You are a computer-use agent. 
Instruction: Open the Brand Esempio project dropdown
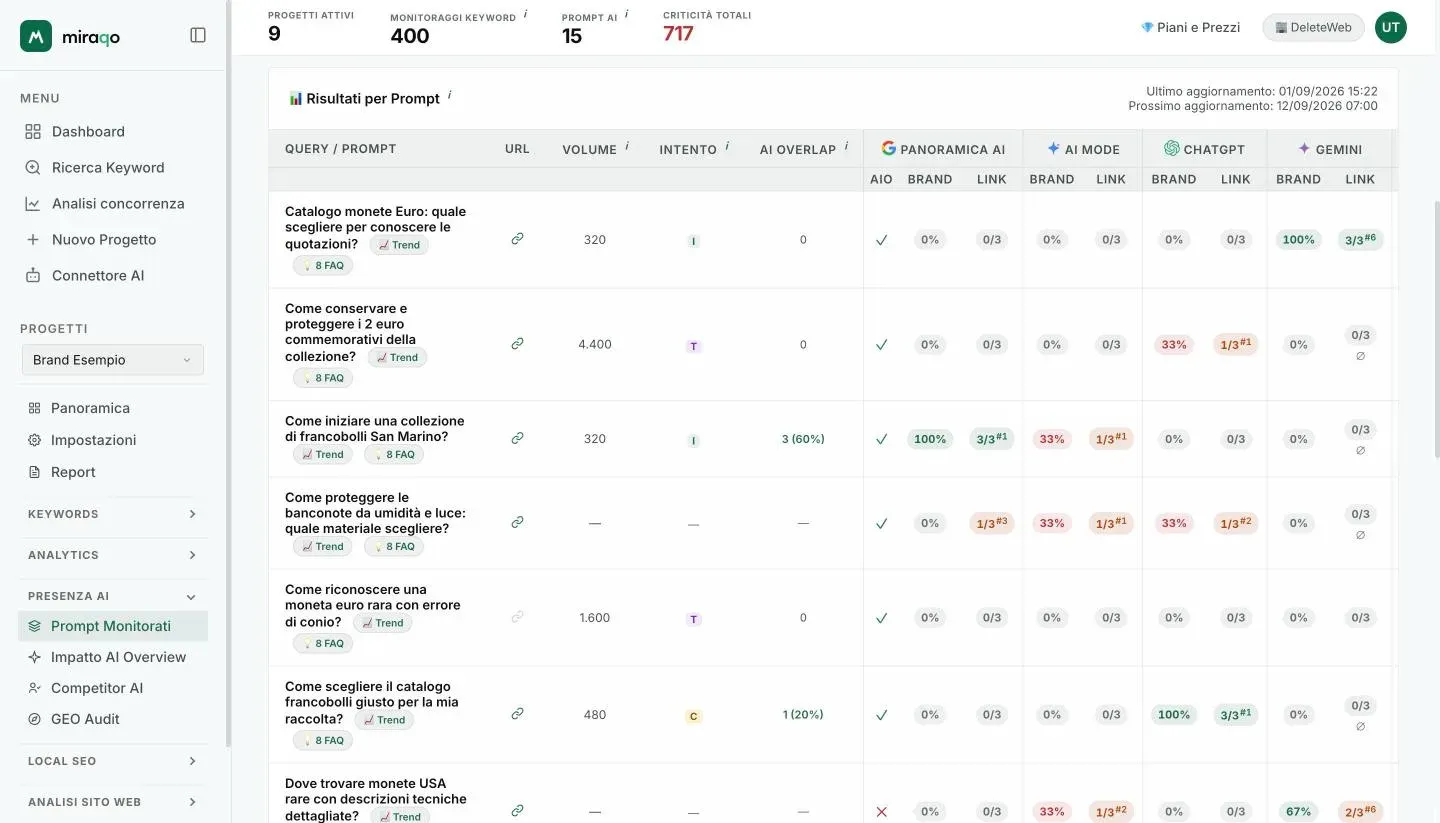[113, 360]
